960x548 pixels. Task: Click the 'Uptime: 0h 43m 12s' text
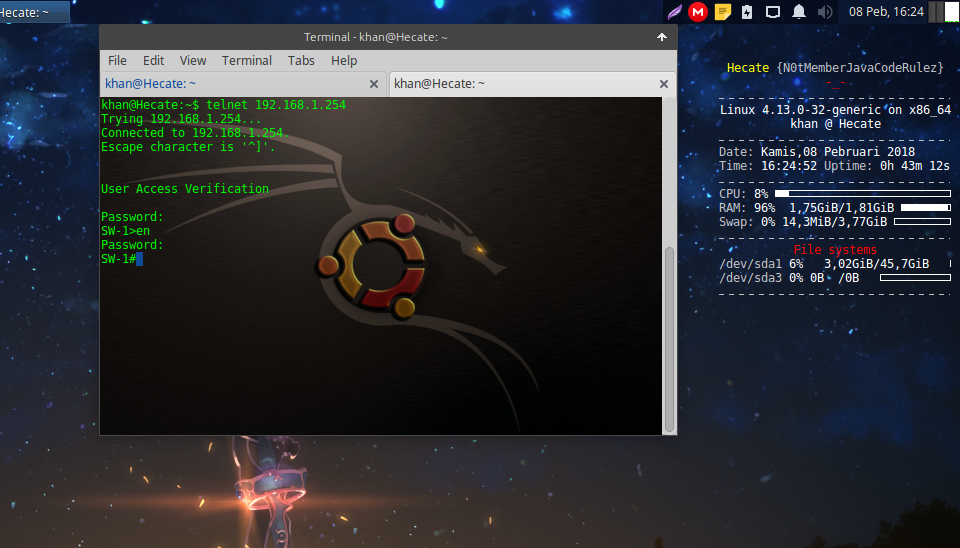pyautogui.click(x=887, y=166)
